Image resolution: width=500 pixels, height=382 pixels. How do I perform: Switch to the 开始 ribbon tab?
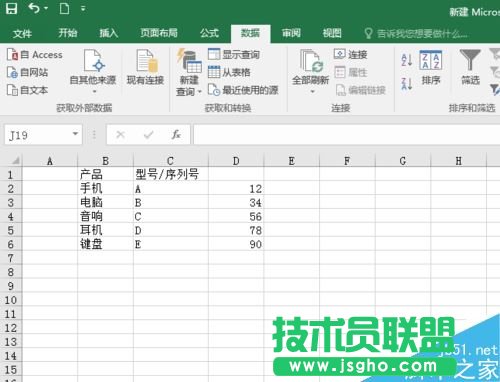[68, 33]
